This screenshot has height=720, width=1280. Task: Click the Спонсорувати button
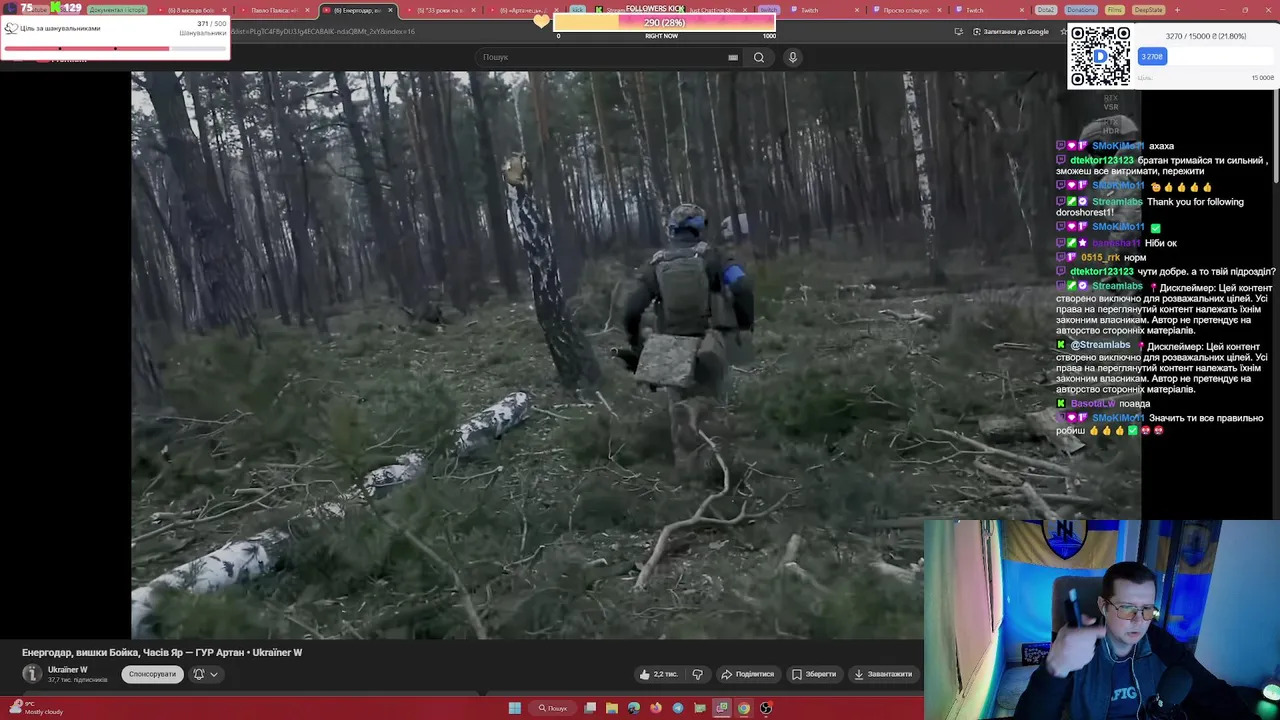point(152,674)
